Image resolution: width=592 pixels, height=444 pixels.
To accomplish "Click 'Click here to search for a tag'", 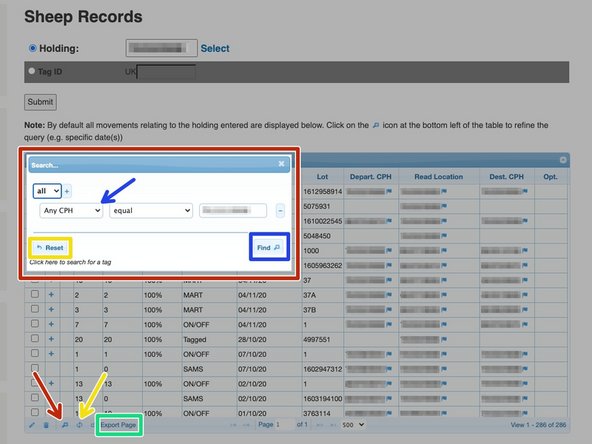I will (70, 262).
